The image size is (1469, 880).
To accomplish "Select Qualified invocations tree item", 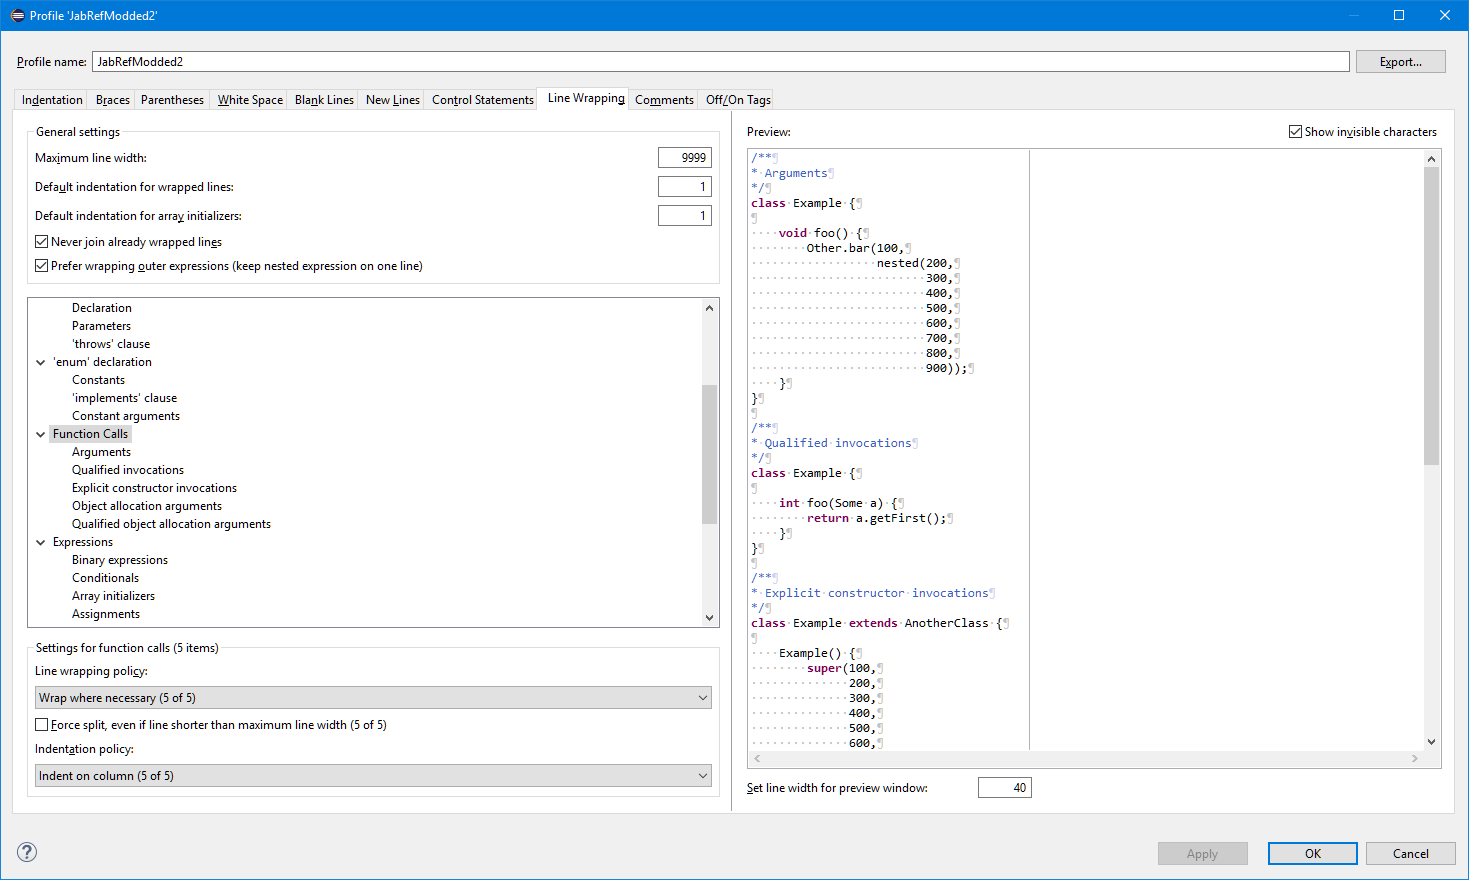I will tap(128, 470).
